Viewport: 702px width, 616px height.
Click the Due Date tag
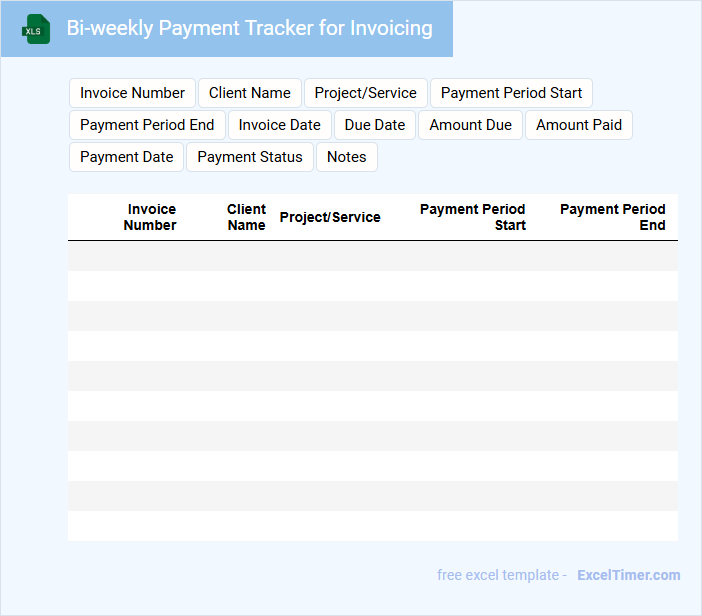(375, 125)
